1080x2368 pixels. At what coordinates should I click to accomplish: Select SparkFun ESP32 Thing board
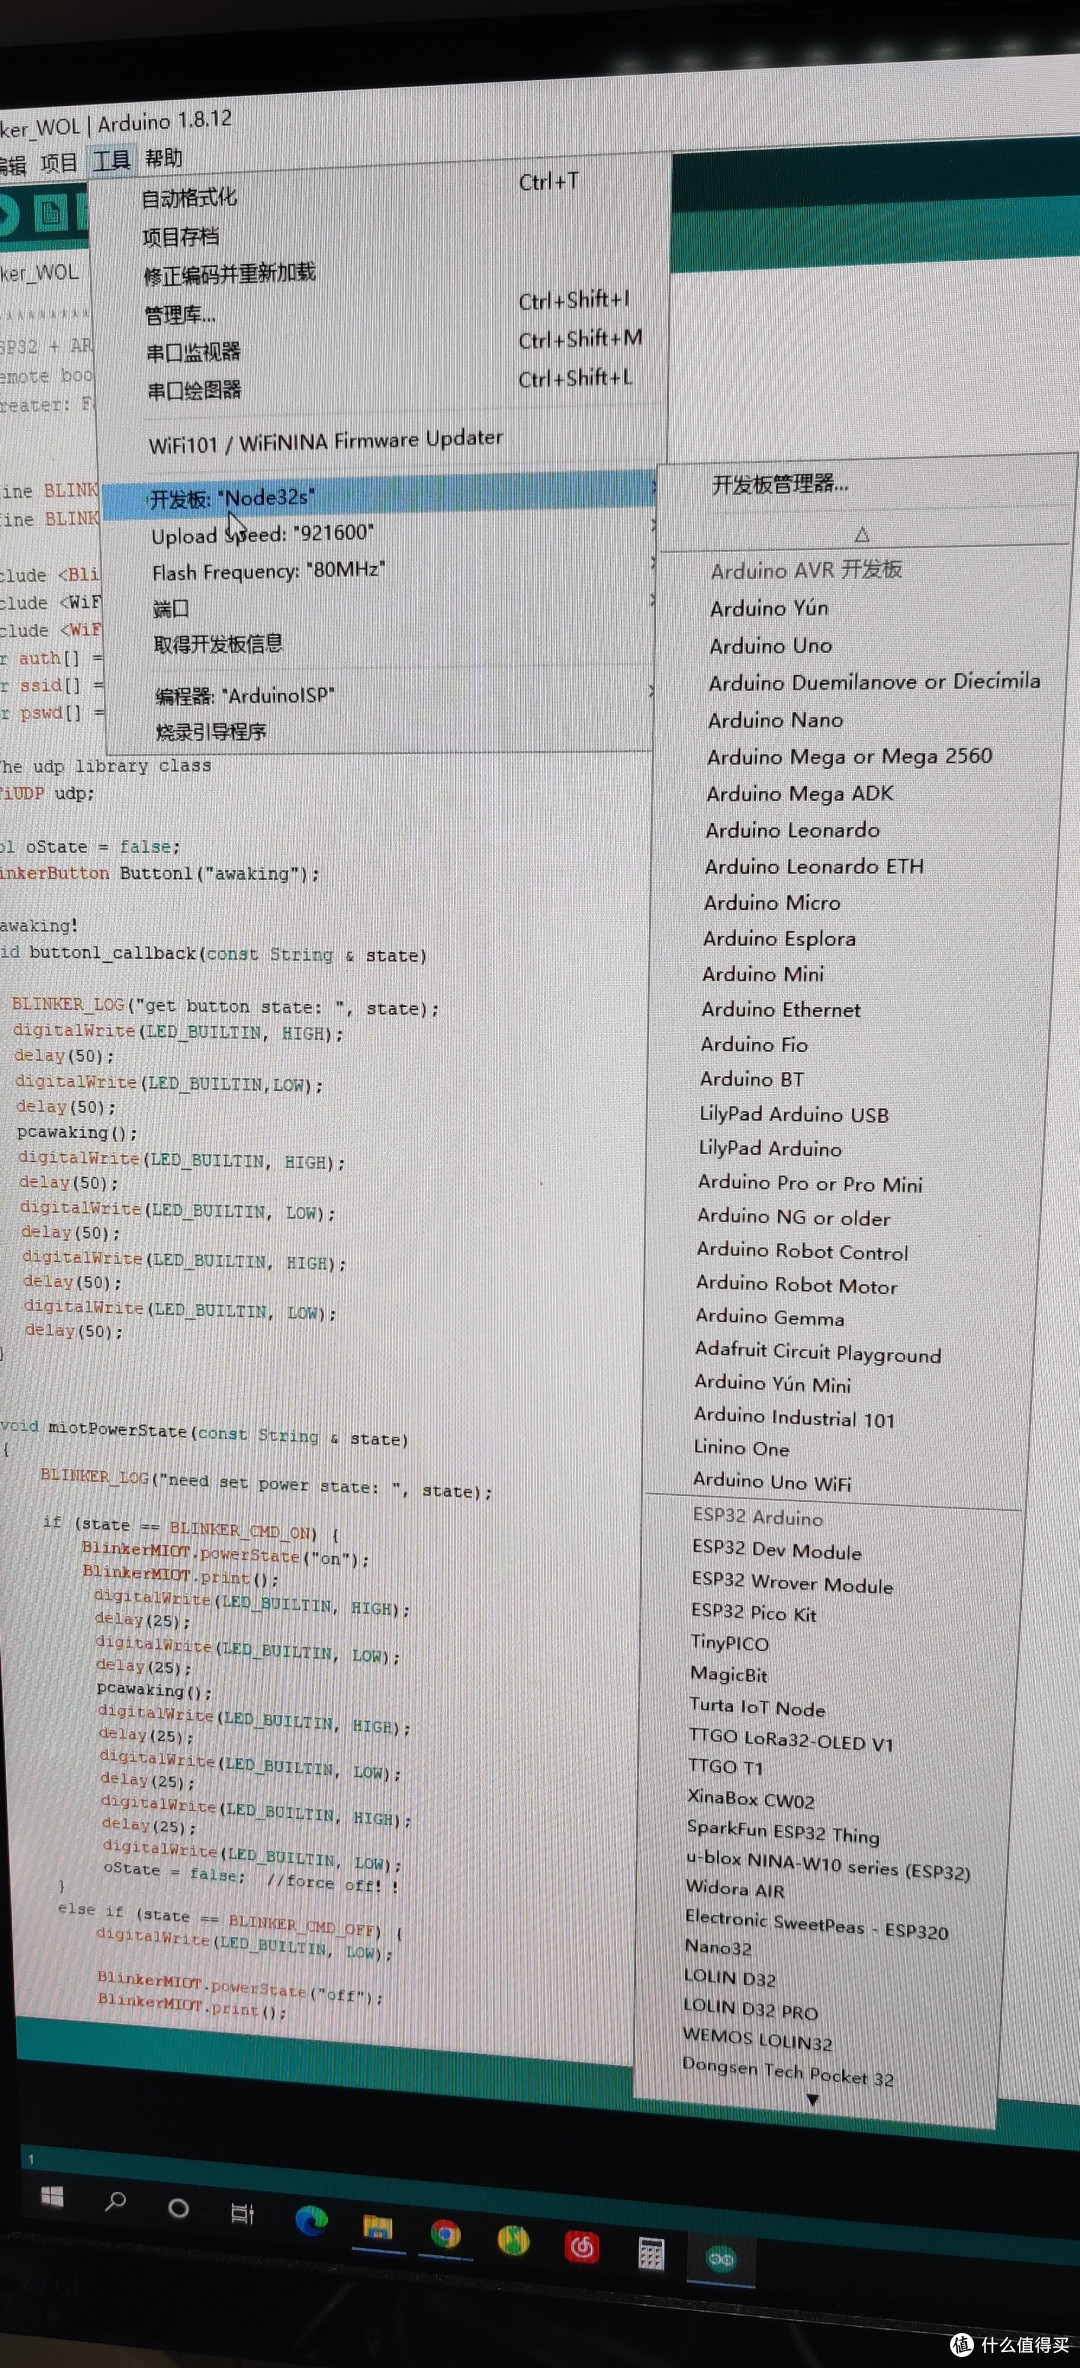tap(783, 1831)
